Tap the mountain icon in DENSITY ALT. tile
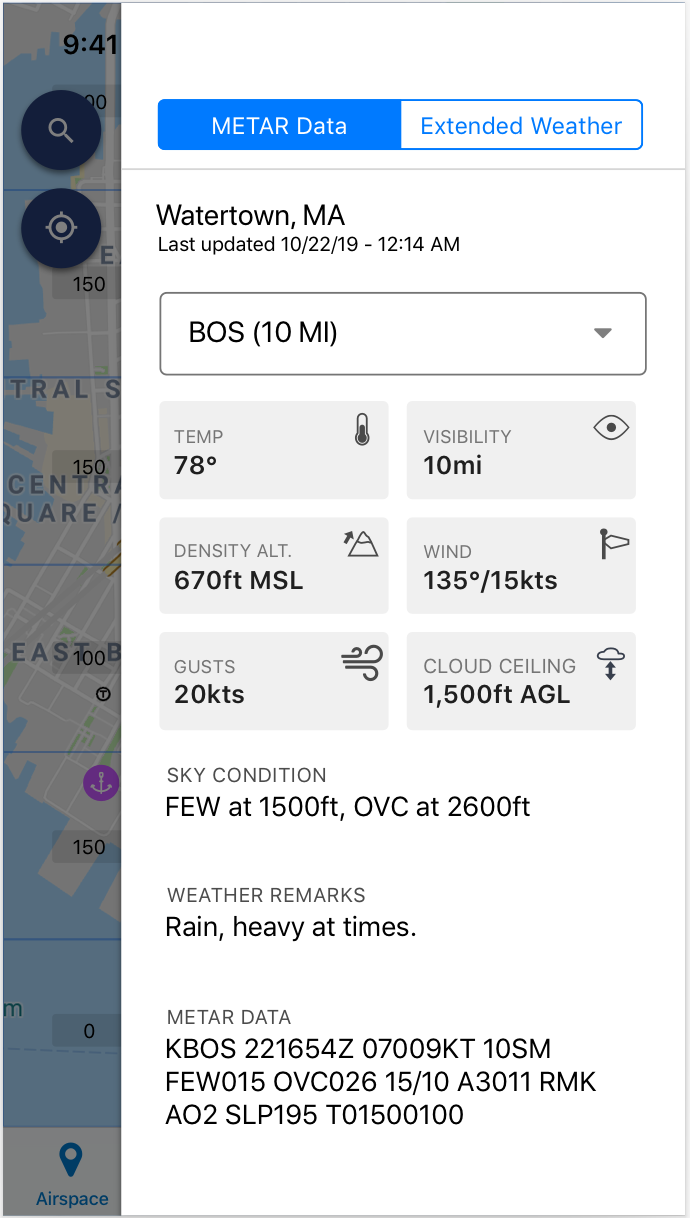The width and height of the screenshot is (690, 1218). [x=361, y=544]
